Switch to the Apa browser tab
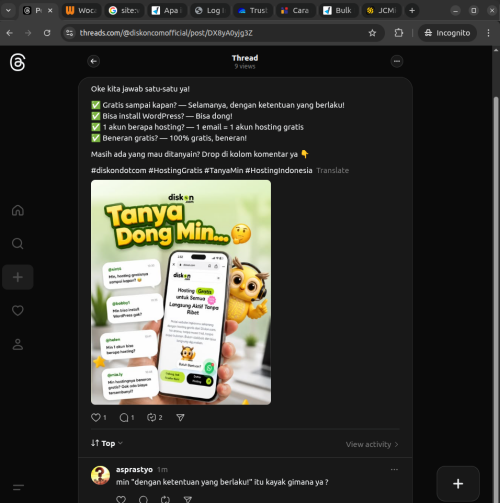Viewport: 500px width, 503px height. tap(167, 11)
